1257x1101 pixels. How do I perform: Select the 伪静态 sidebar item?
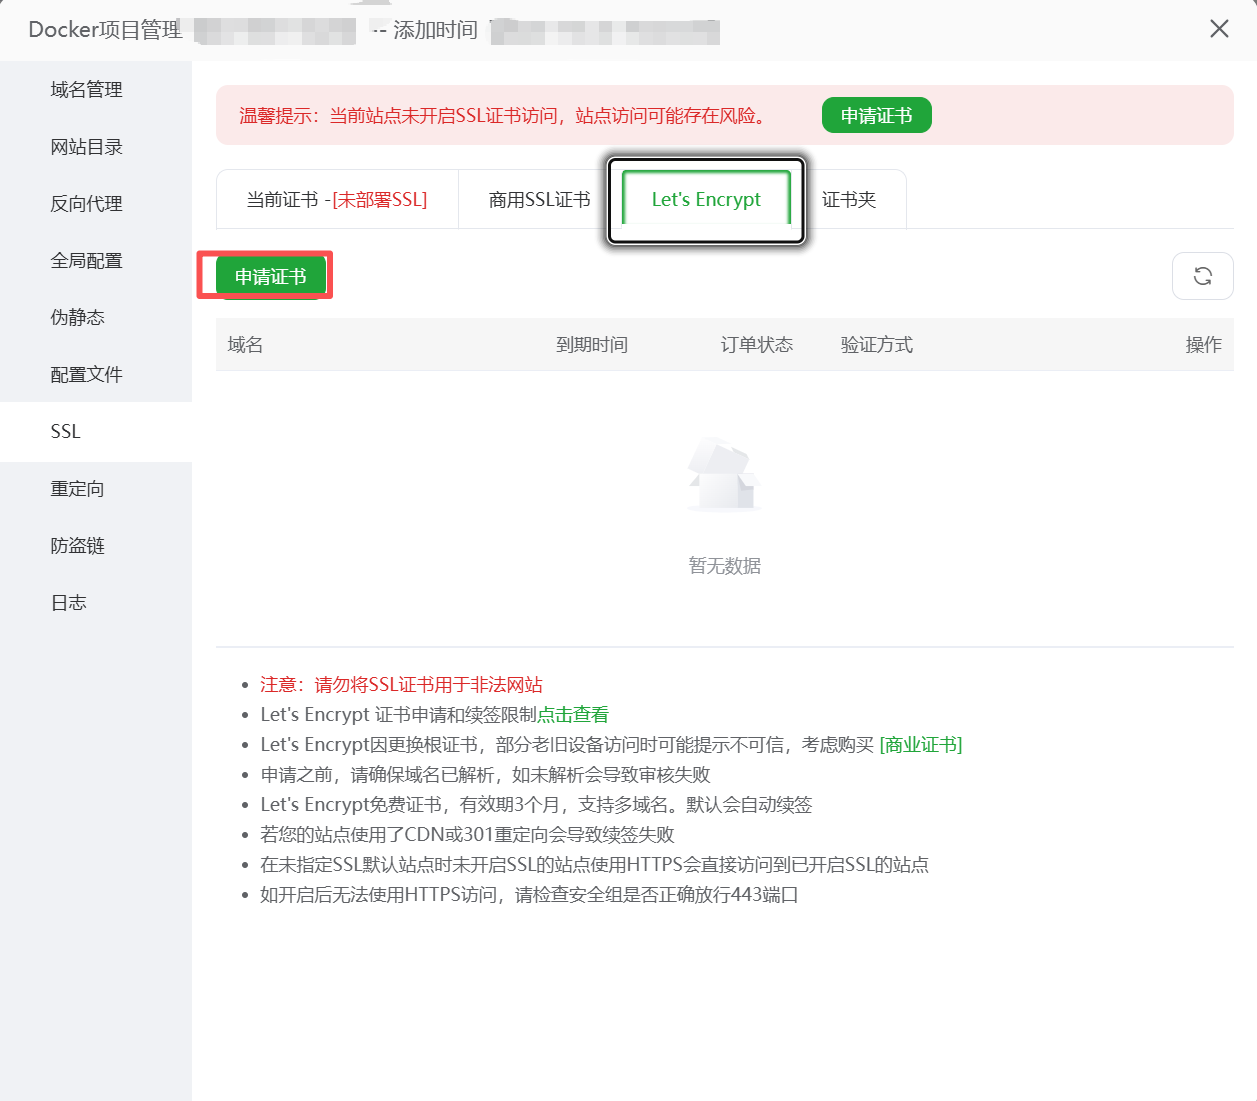click(78, 318)
